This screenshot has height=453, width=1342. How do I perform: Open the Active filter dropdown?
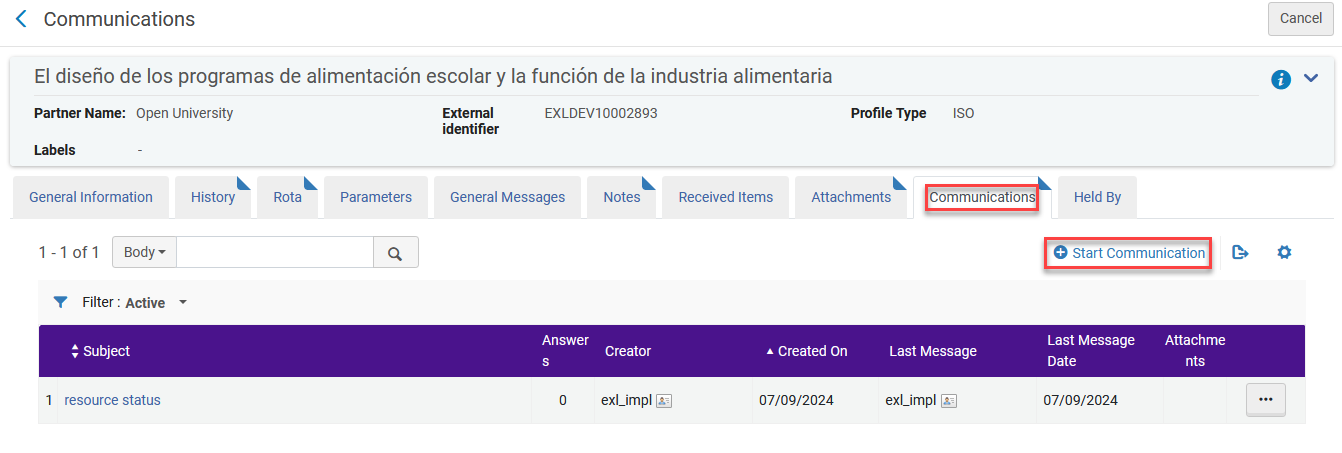coord(182,302)
